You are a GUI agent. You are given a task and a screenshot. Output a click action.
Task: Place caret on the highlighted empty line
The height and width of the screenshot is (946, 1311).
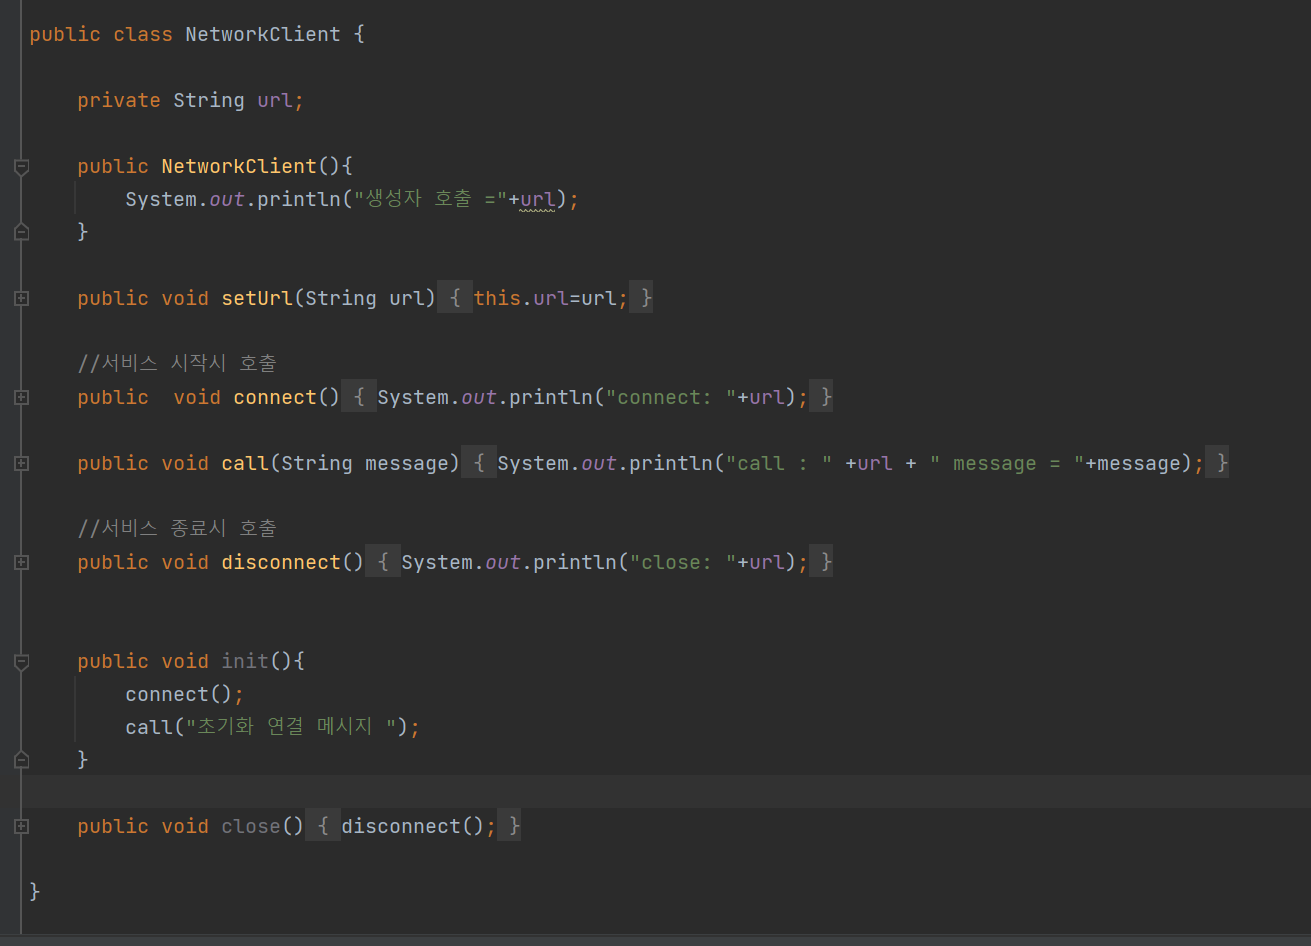coord(665,791)
